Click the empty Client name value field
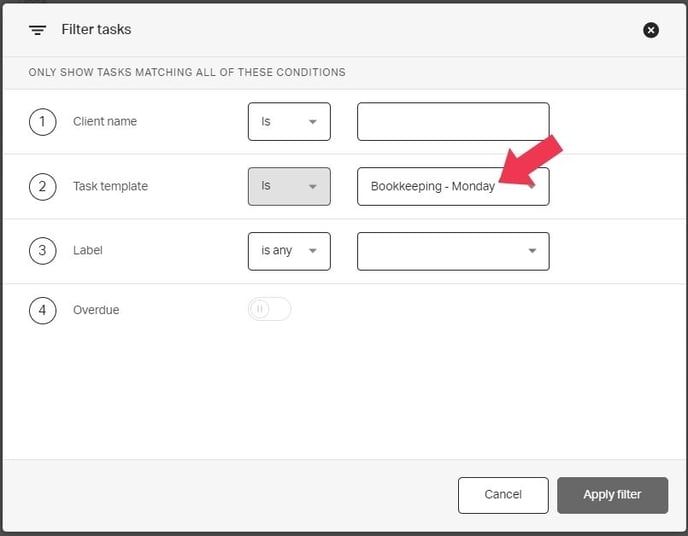This screenshot has height=536, width=688. [x=453, y=122]
